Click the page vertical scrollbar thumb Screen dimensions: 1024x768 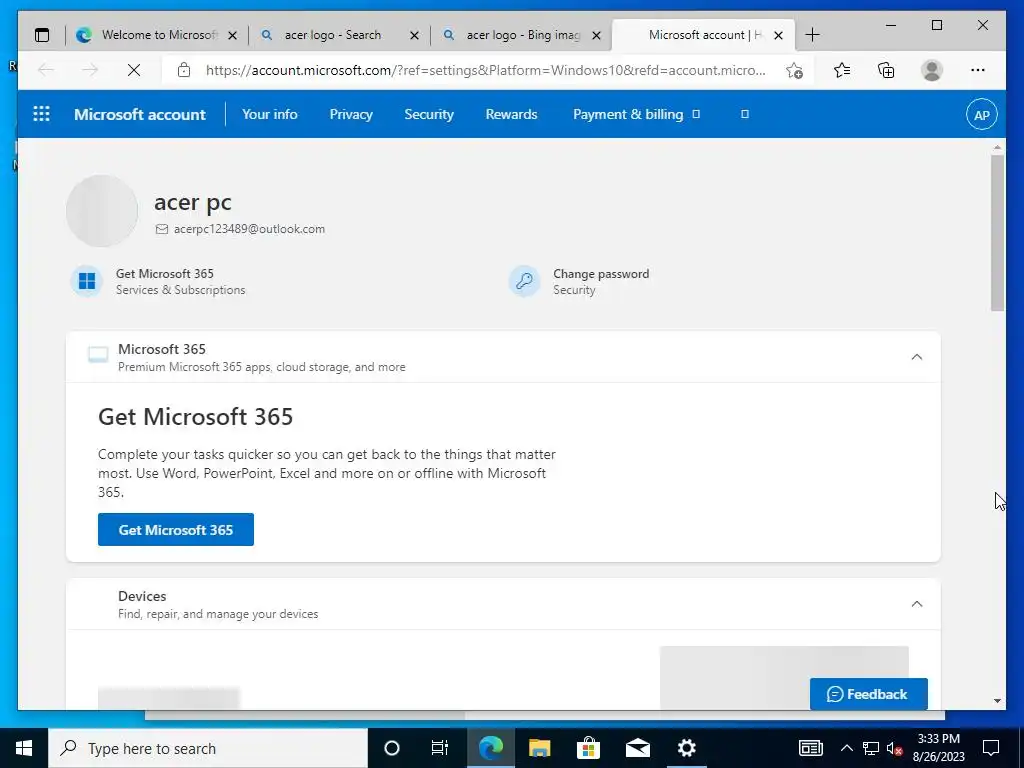[x=997, y=233]
